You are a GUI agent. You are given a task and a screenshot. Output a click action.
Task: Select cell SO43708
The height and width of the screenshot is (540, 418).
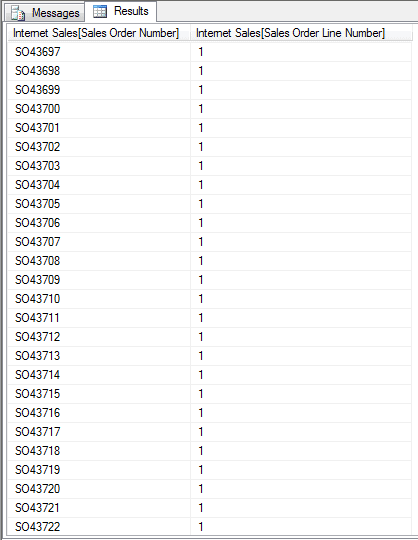(99, 261)
